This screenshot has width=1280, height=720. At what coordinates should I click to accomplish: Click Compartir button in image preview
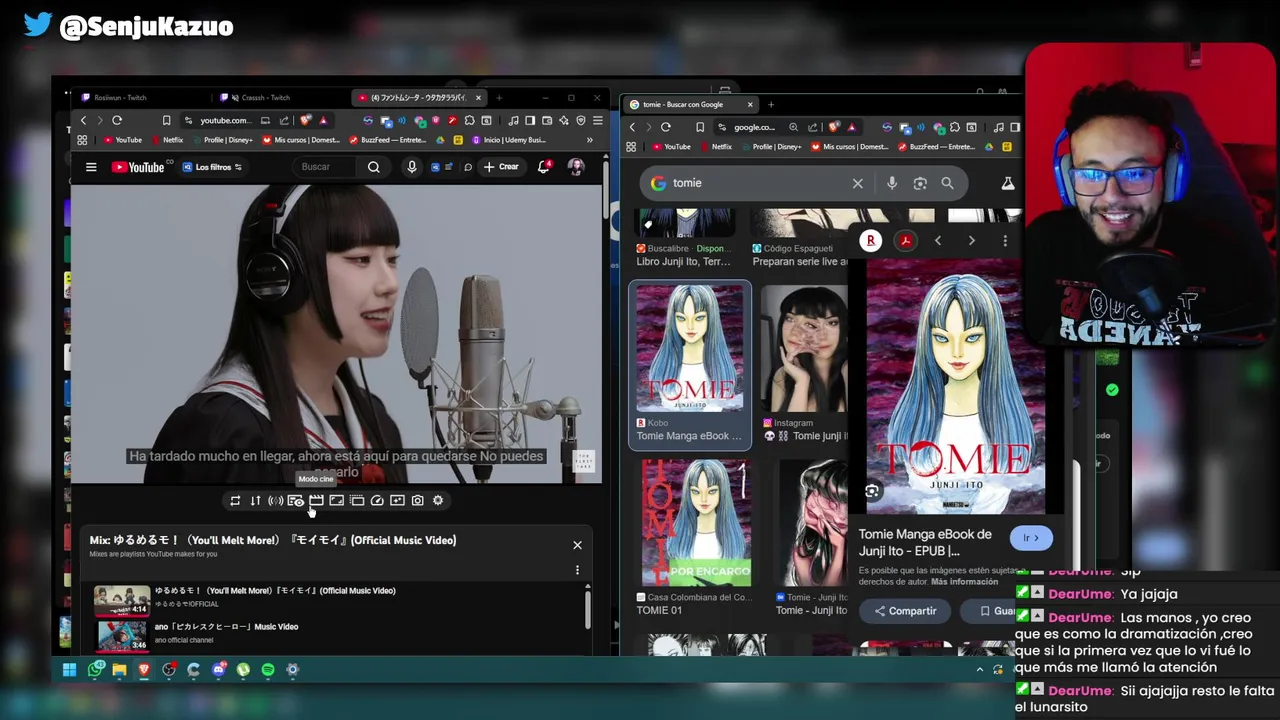point(905,611)
